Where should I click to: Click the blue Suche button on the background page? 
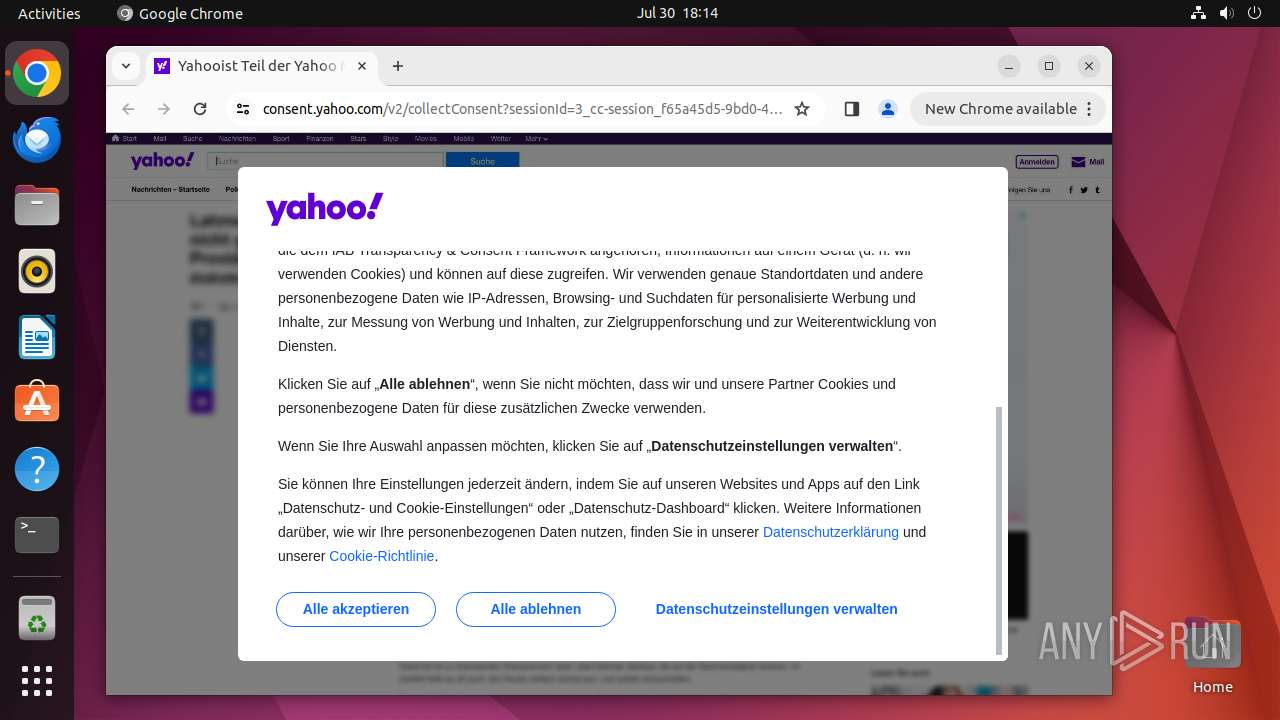pyautogui.click(x=482, y=161)
